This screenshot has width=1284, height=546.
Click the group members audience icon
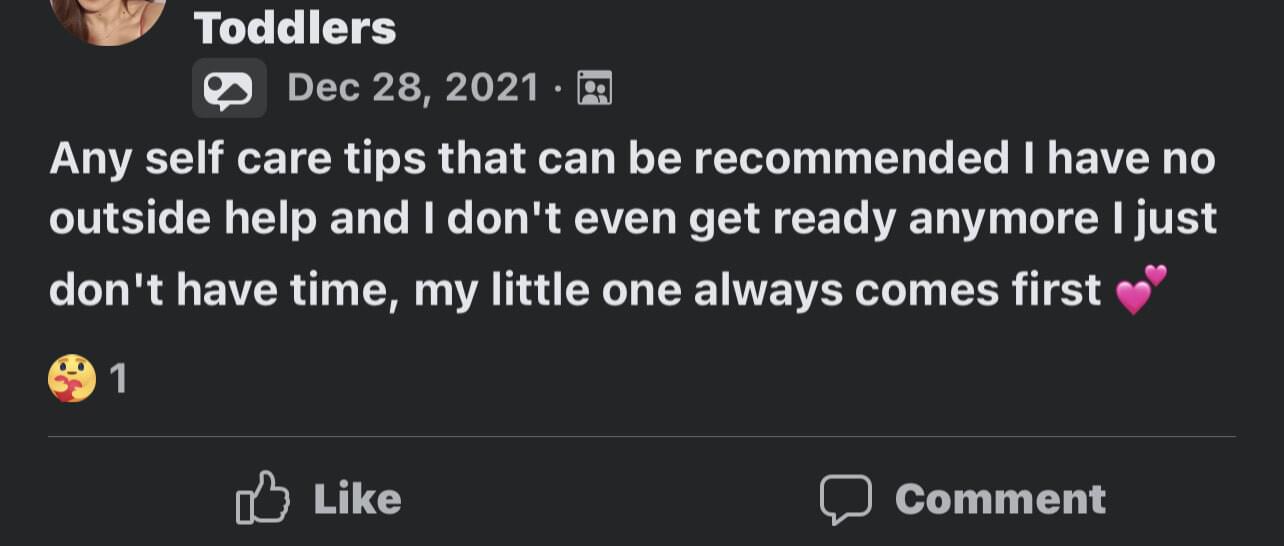(595, 89)
